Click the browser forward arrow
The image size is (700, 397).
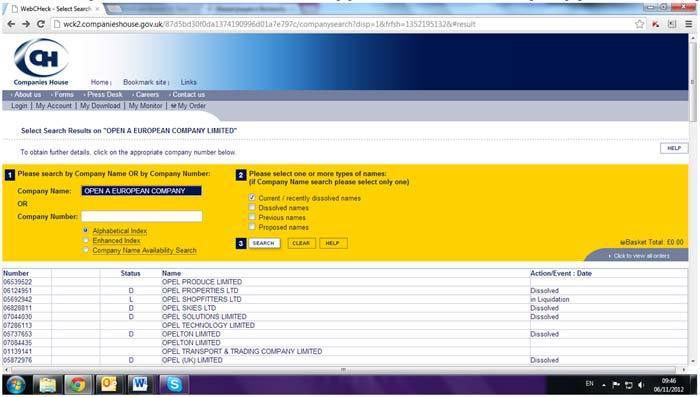point(26,24)
